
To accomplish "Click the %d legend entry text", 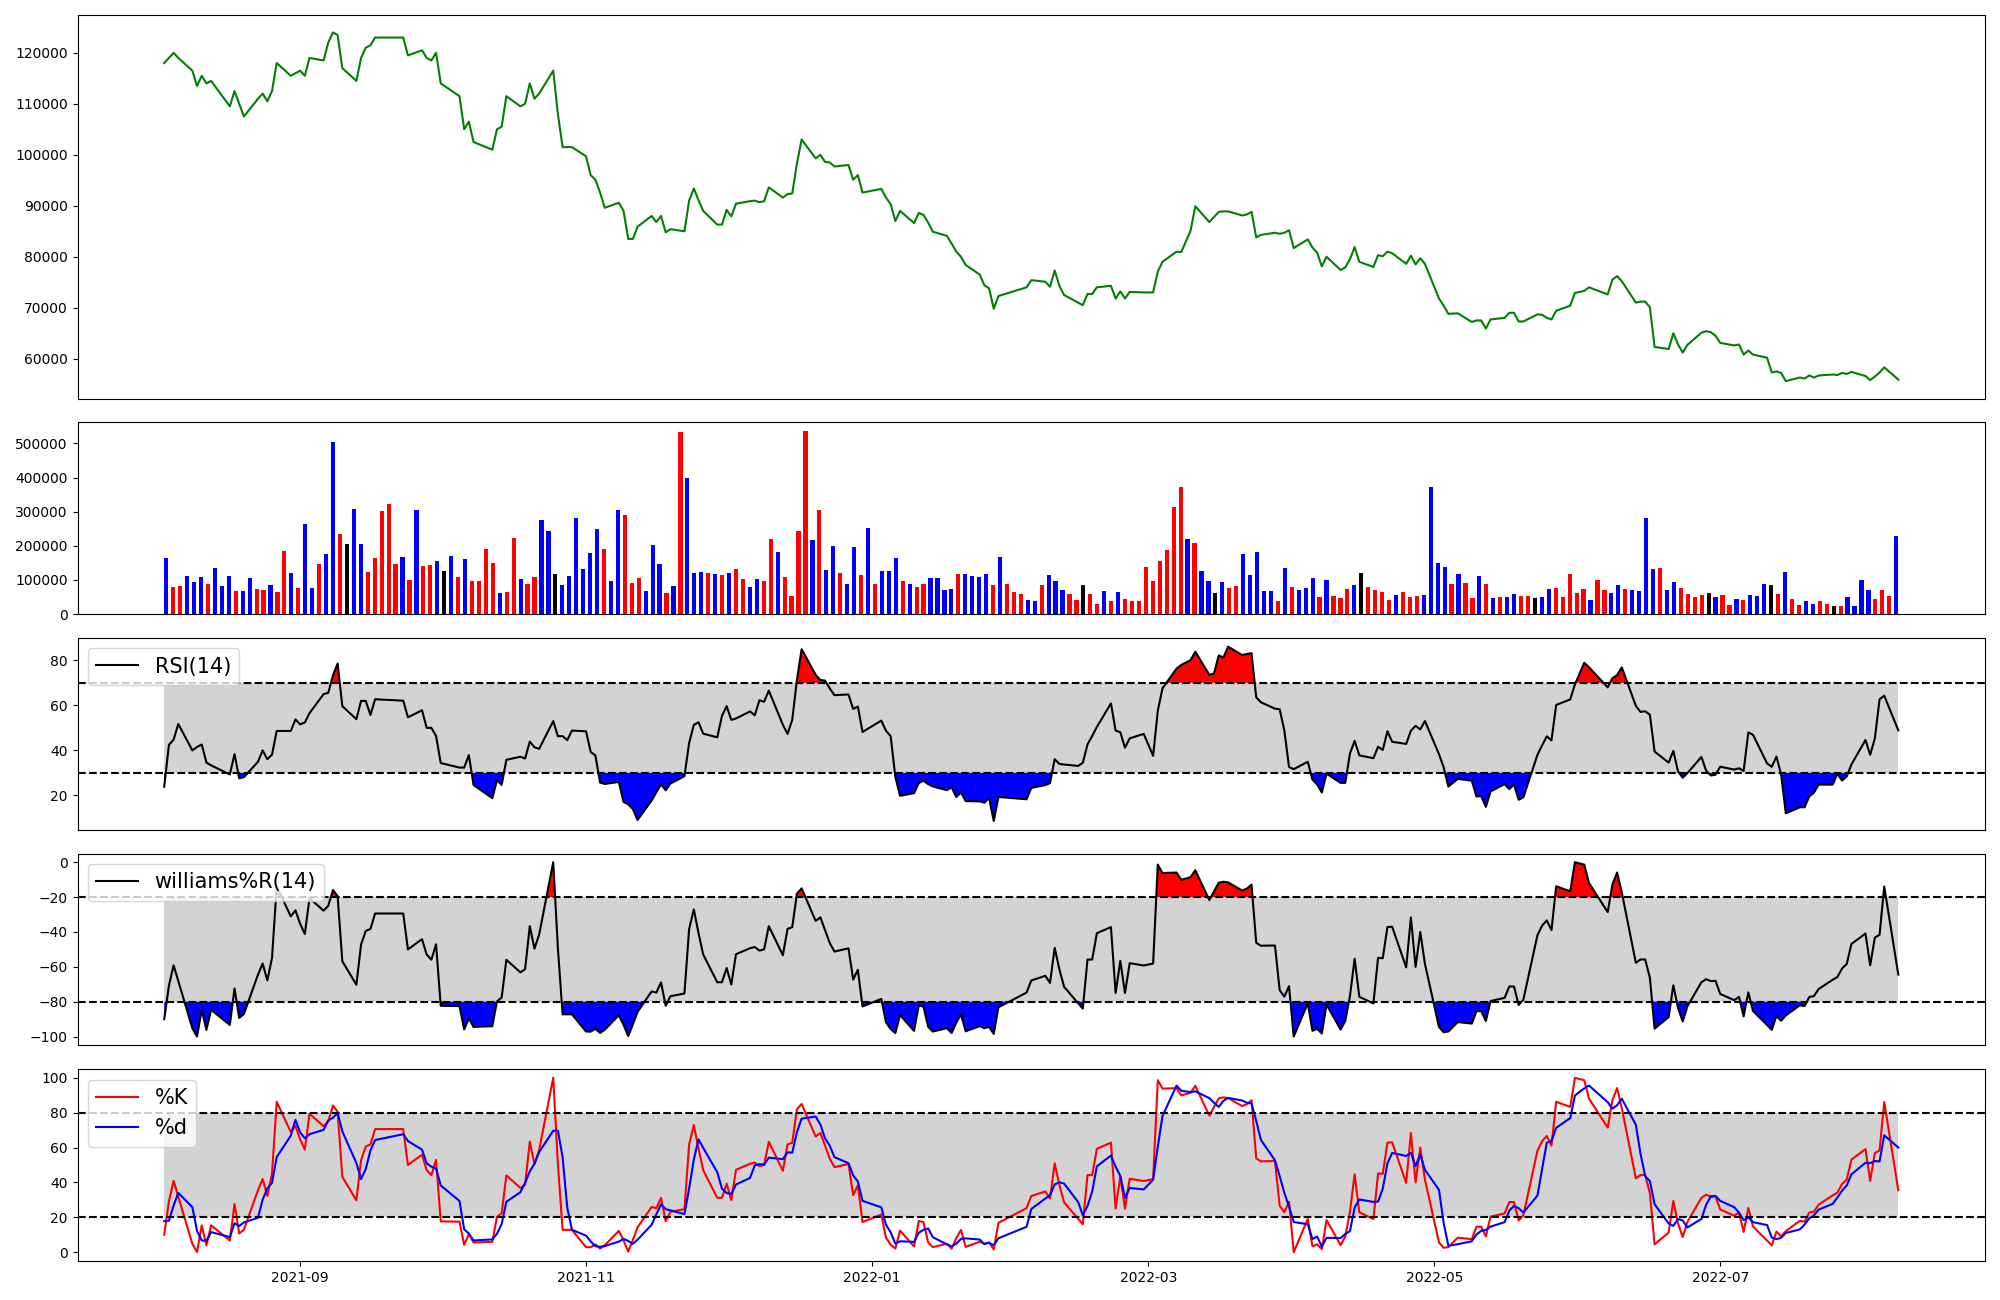I will [171, 1127].
